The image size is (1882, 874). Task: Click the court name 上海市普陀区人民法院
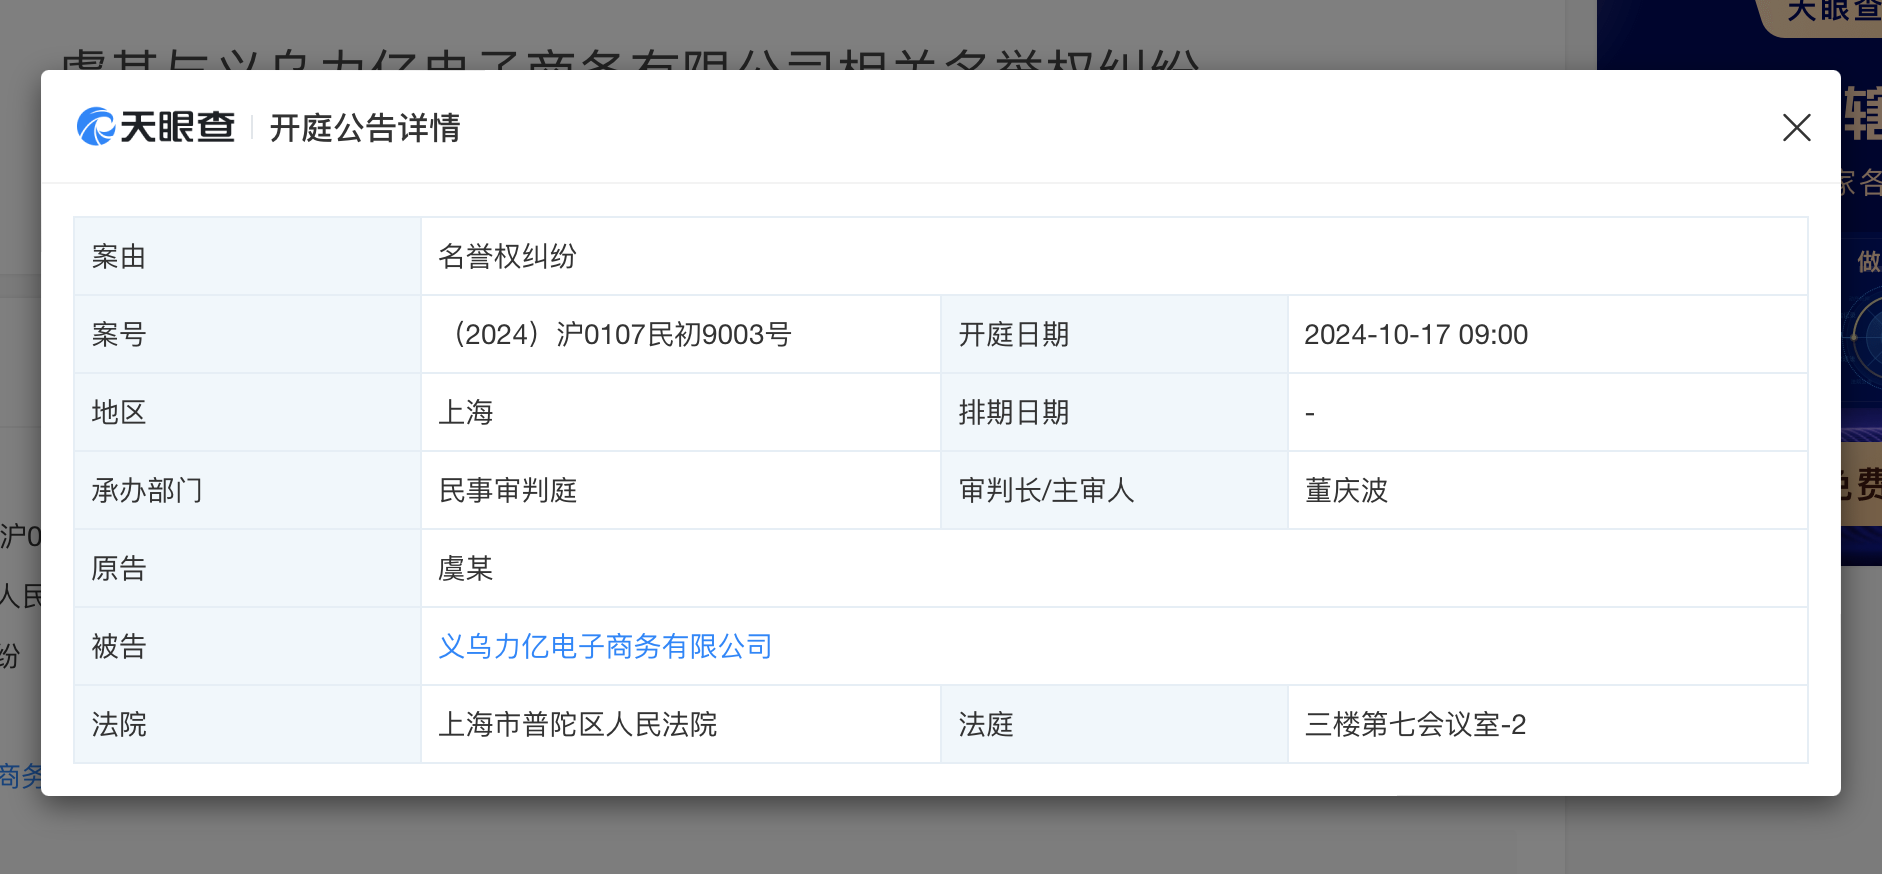click(578, 725)
